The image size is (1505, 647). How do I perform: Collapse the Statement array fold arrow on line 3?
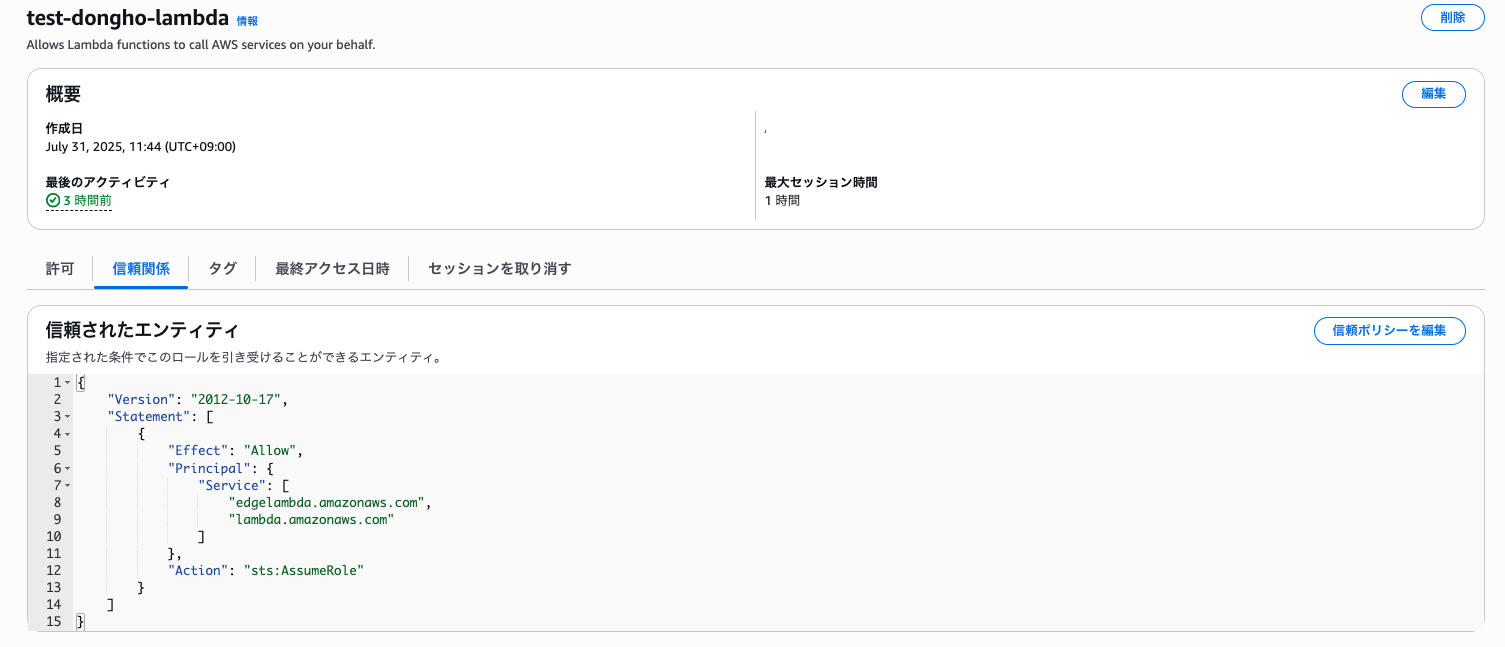pyautogui.click(x=67, y=417)
